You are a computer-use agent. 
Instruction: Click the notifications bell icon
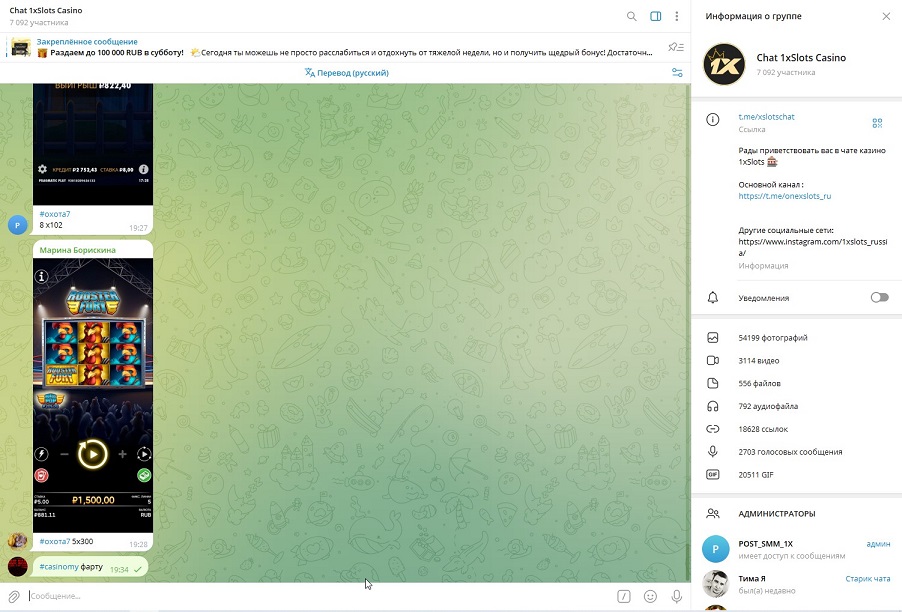click(713, 297)
